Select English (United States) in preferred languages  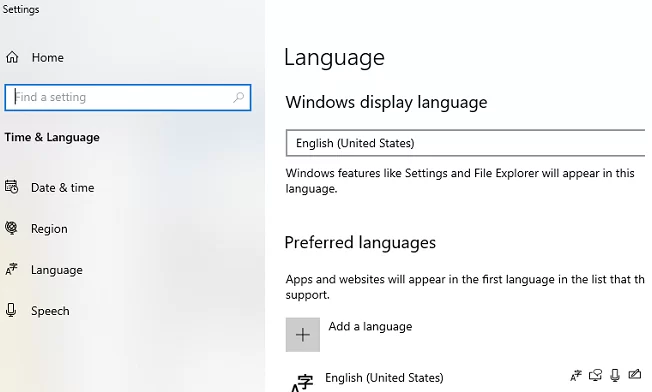click(384, 377)
